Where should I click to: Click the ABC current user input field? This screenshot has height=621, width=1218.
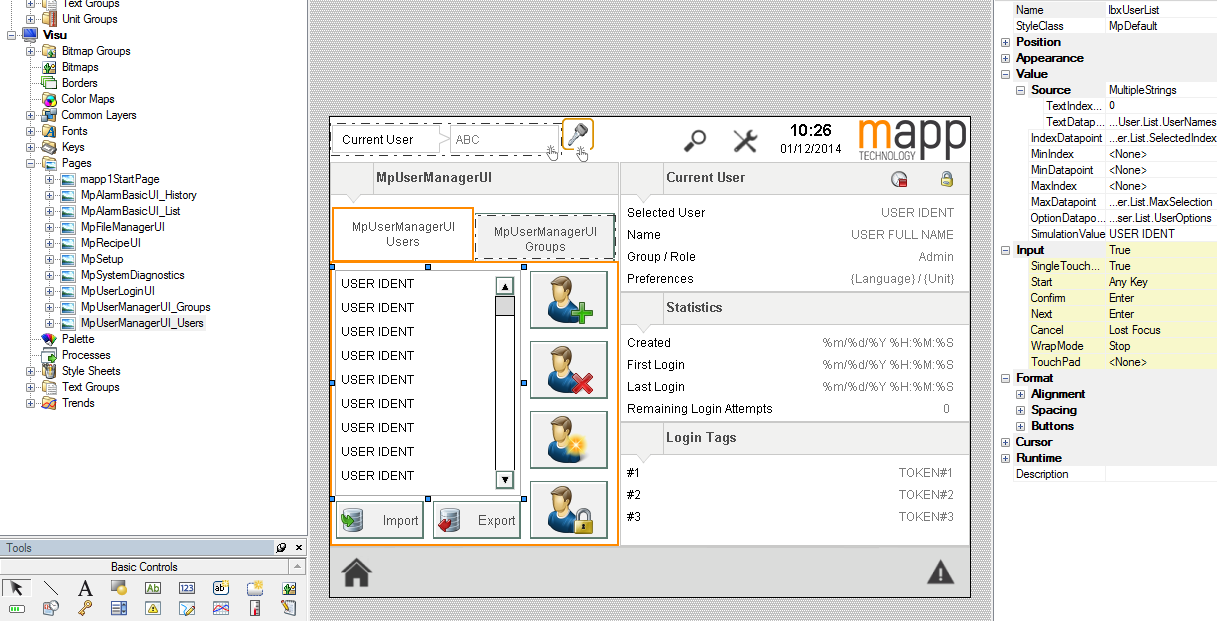pyautogui.click(x=504, y=140)
